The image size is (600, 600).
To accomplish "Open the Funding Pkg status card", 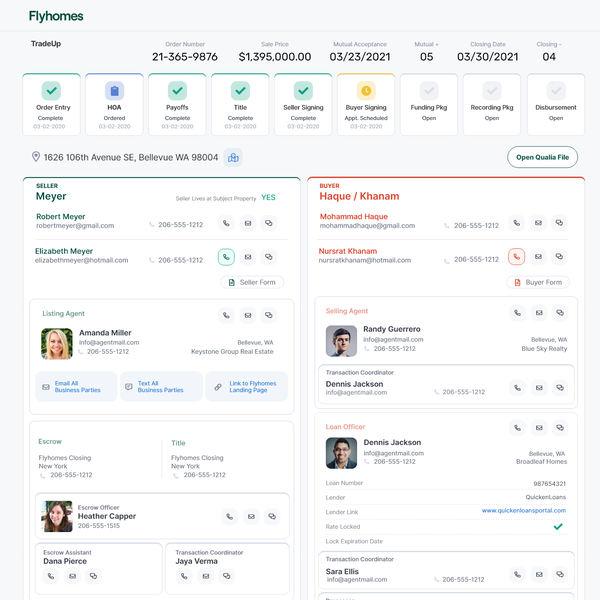I will (429, 104).
